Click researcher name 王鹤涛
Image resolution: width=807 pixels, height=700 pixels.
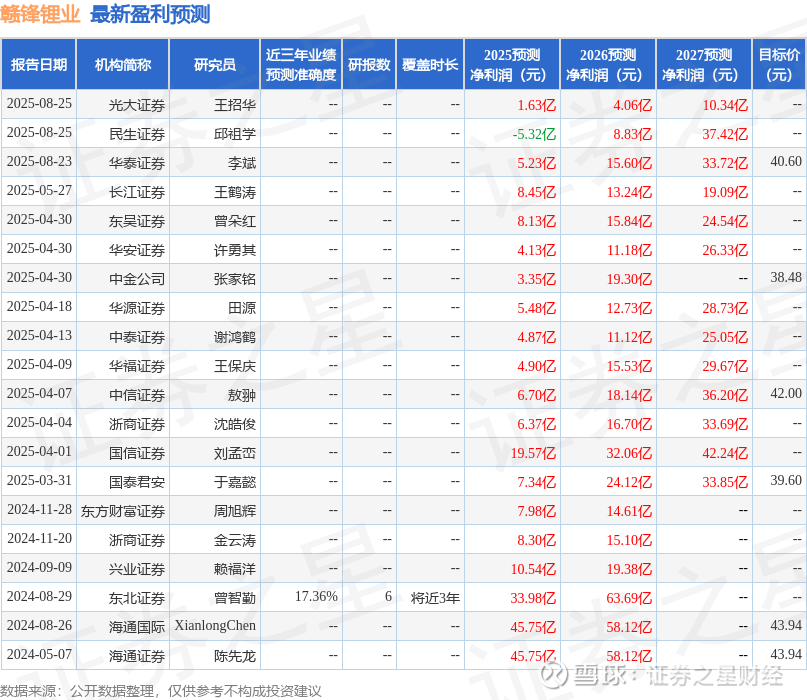coord(235,192)
